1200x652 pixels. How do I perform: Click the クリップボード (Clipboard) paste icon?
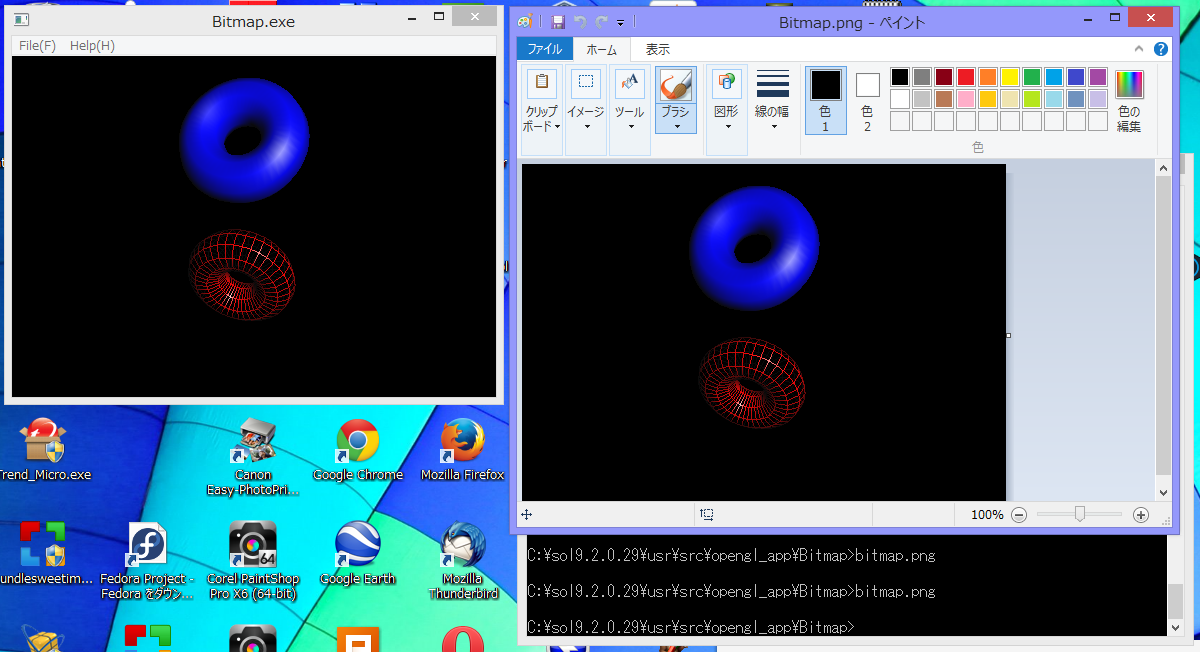point(542,83)
